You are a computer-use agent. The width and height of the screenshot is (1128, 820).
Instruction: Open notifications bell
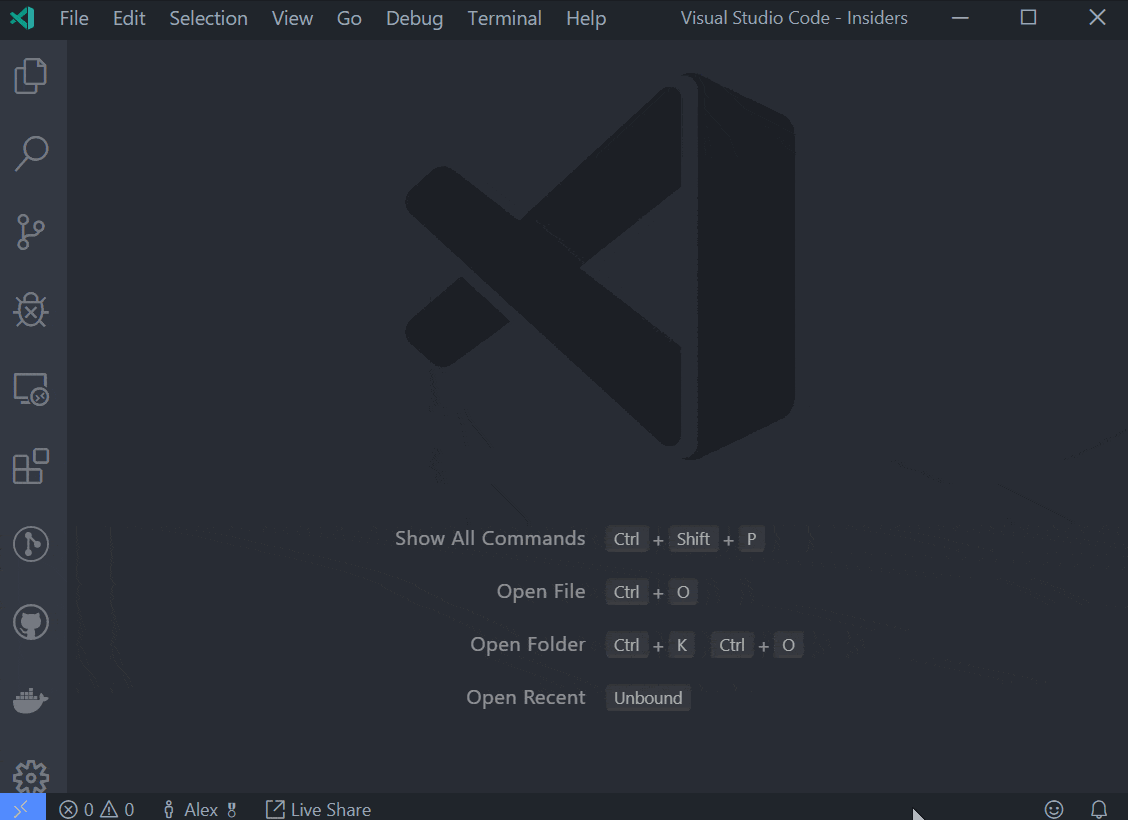(1099, 809)
